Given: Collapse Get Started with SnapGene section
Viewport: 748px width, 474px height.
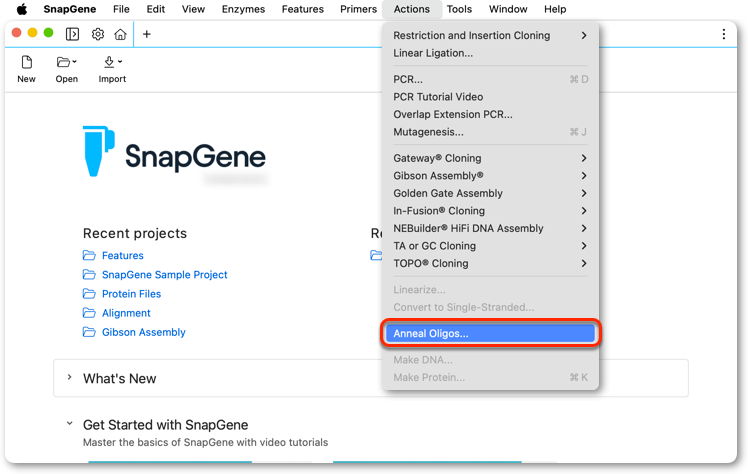Looking at the screenshot, I should pyautogui.click(x=70, y=423).
